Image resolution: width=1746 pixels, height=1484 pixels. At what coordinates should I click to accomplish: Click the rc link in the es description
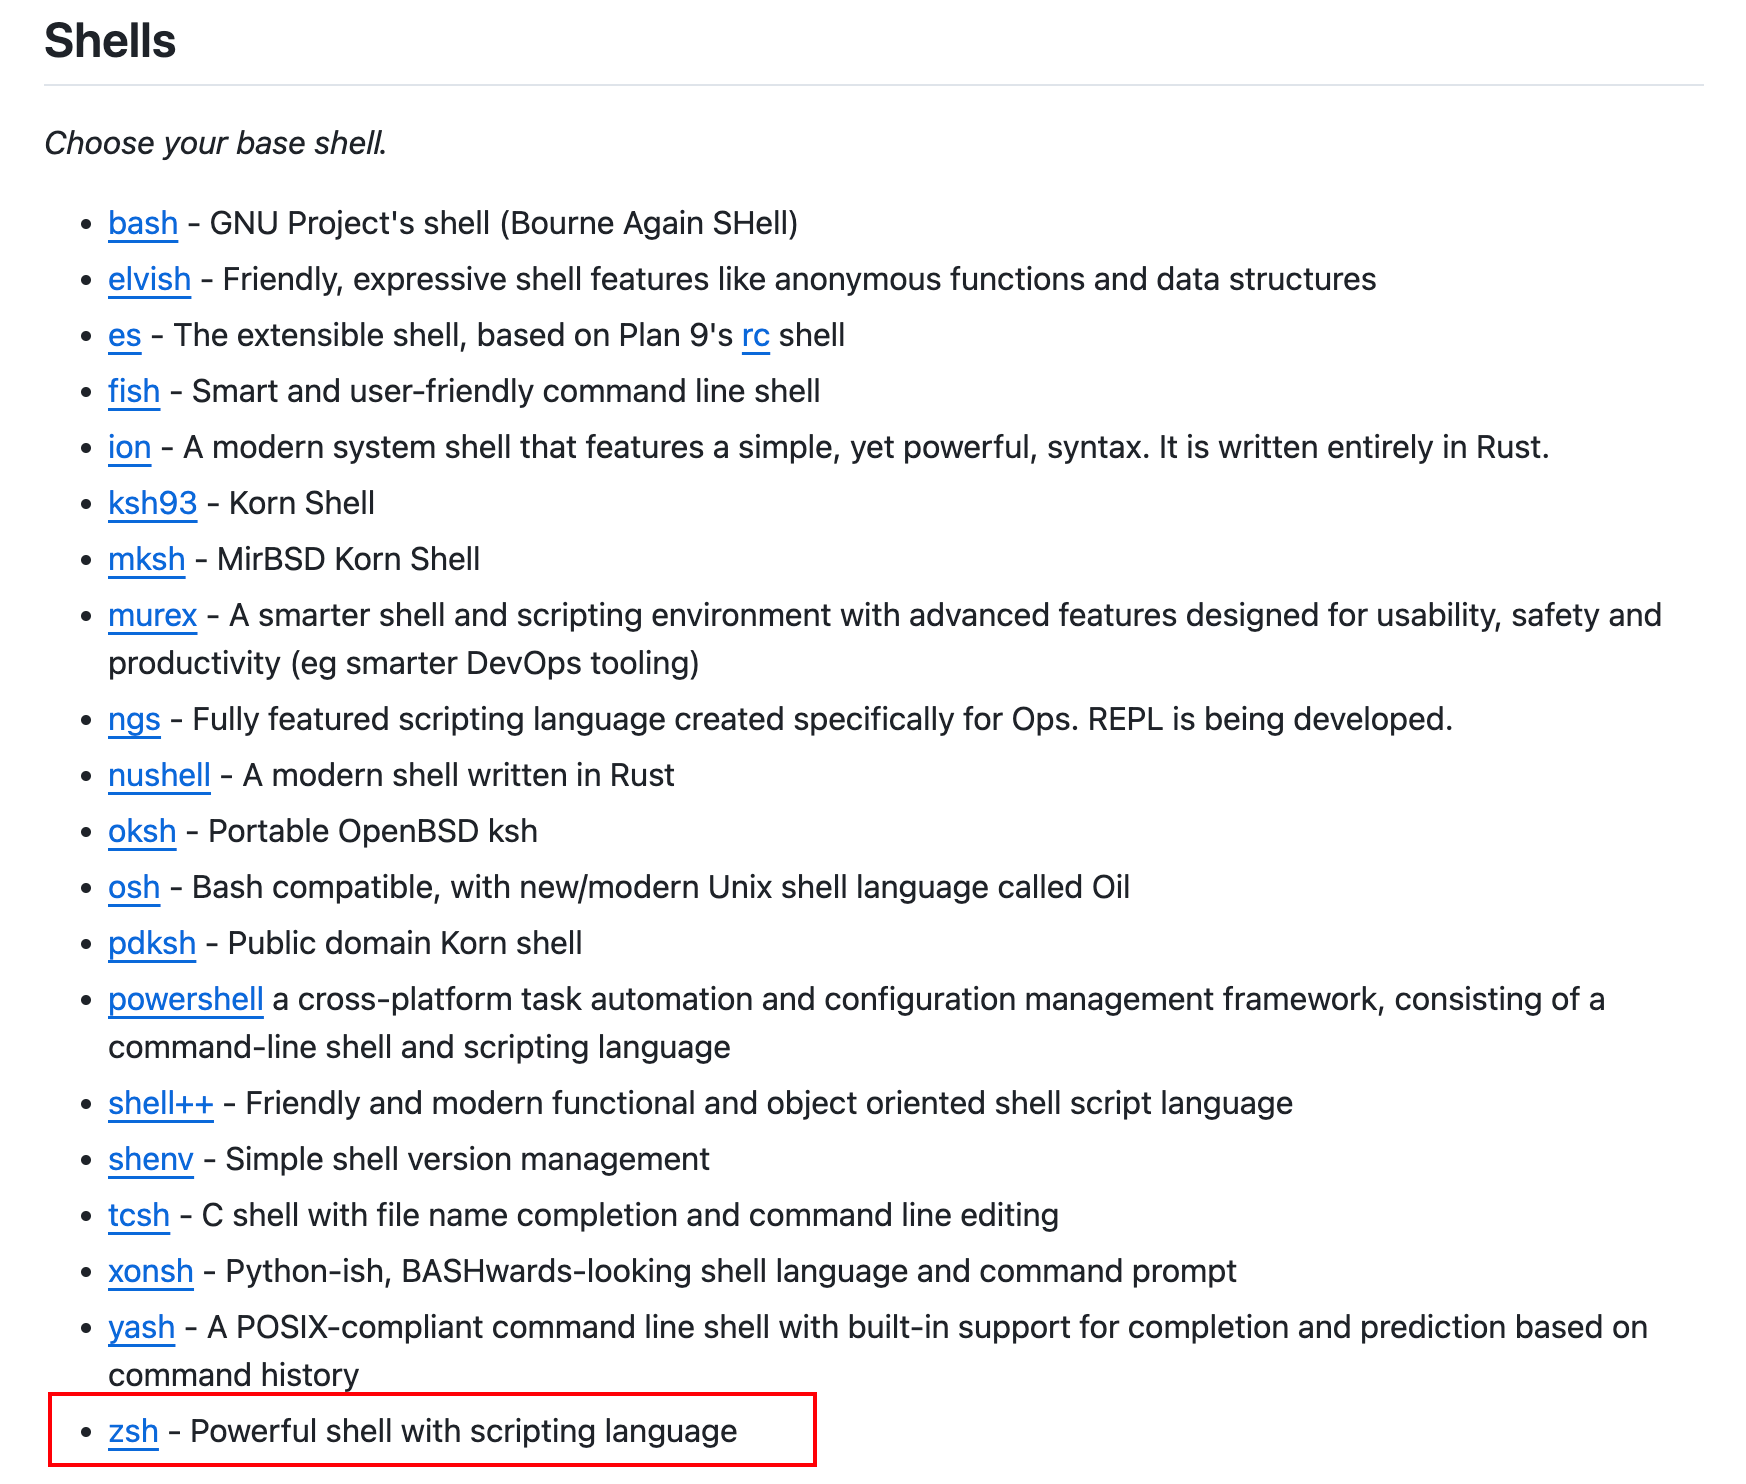pyautogui.click(x=755, y=335)
